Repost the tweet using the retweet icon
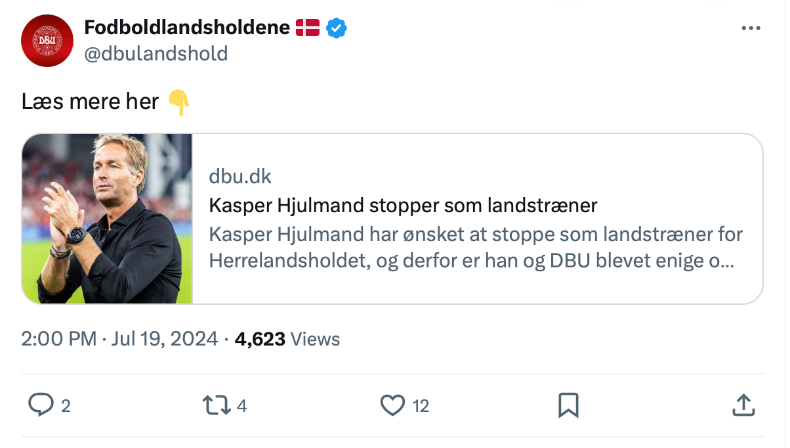Screen dimensions: 790x448 215,405
